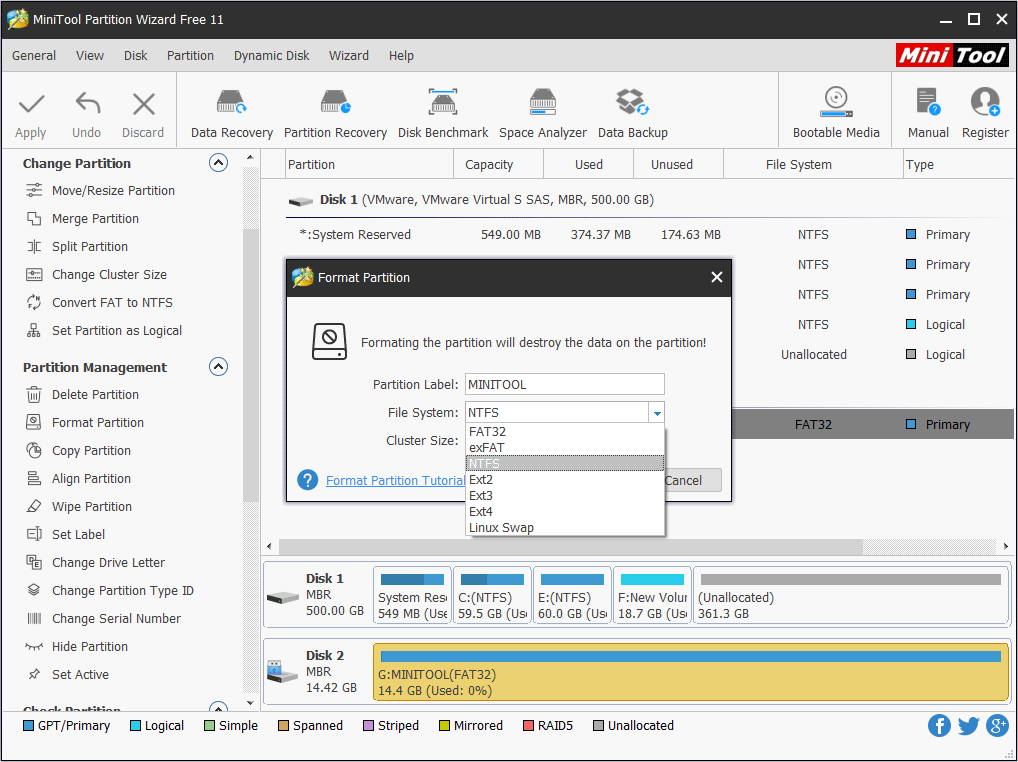Open the Google Plus share icon

[997, 725]
